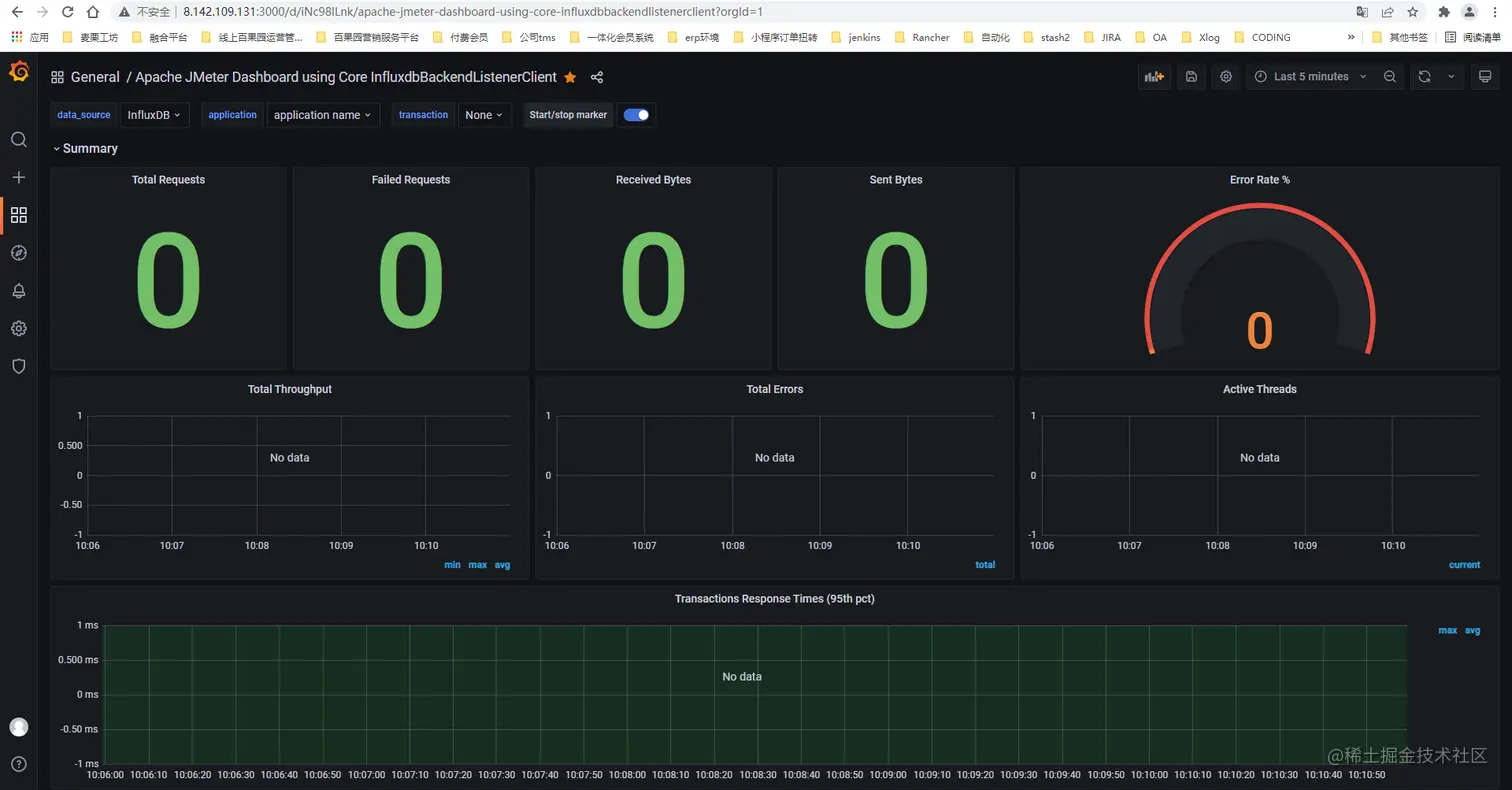Save the dashboard using the floppy disk icon
The image size is (1512, 790).
coord(1190,76)
